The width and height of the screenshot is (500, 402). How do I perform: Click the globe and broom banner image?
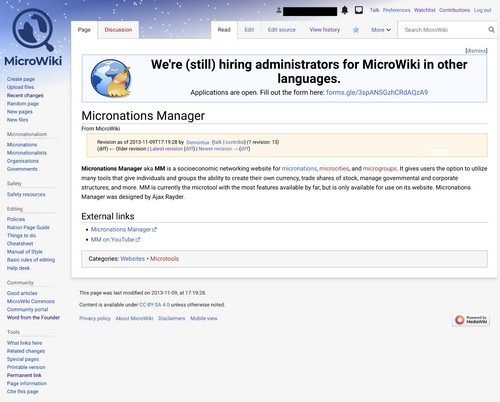tap(111, 78)
